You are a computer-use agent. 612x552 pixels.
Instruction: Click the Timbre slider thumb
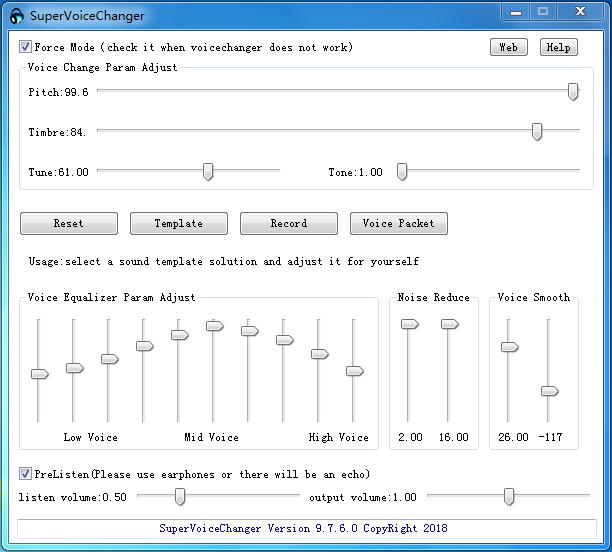tap(537, 132)
